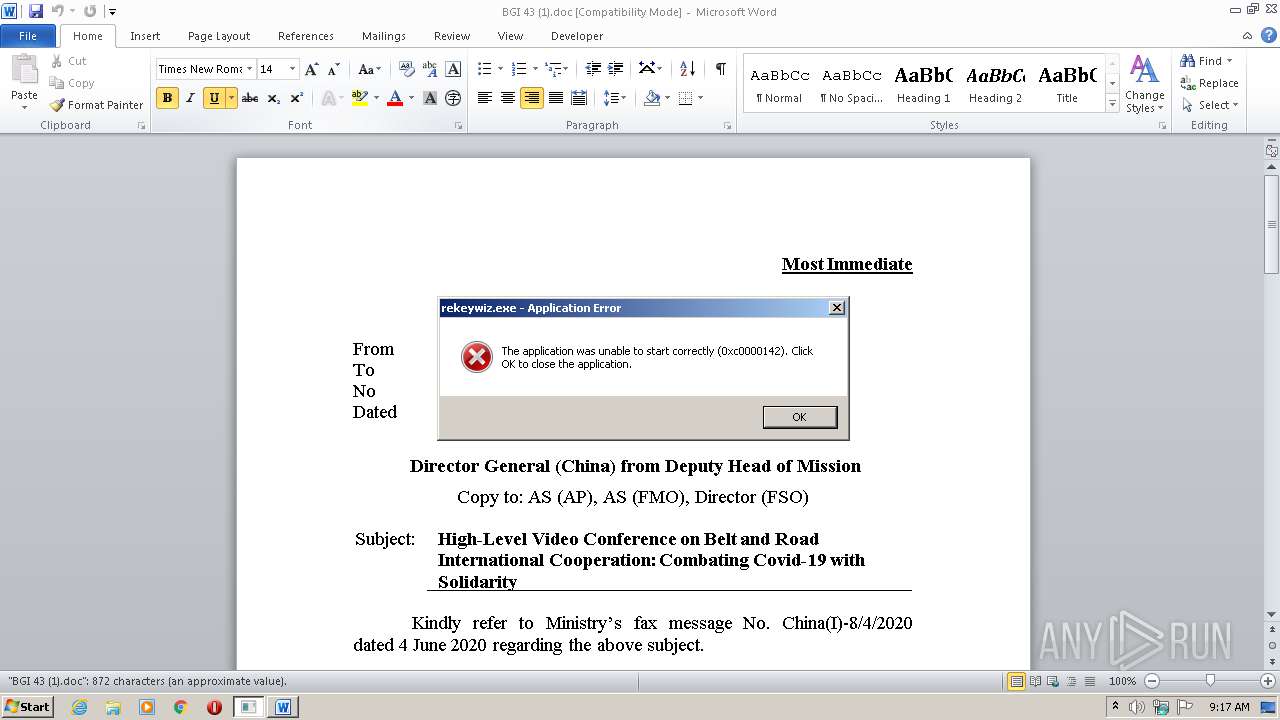The image size is (1280, 720).
Task: Click the Zoom In plus button
Action: coord(1267,681)
